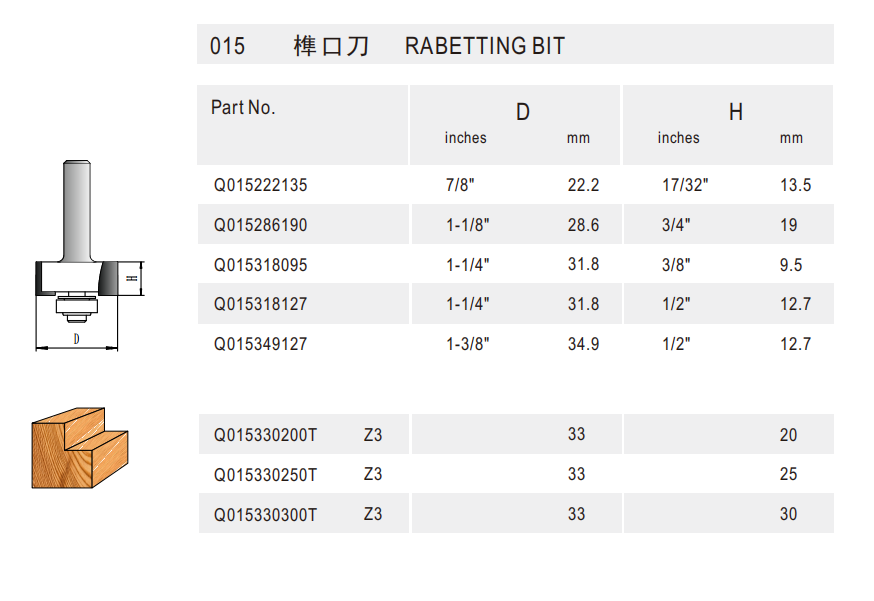Click the Part No. column header
This screenshot has height=601, width=874.
click(243, 108)
